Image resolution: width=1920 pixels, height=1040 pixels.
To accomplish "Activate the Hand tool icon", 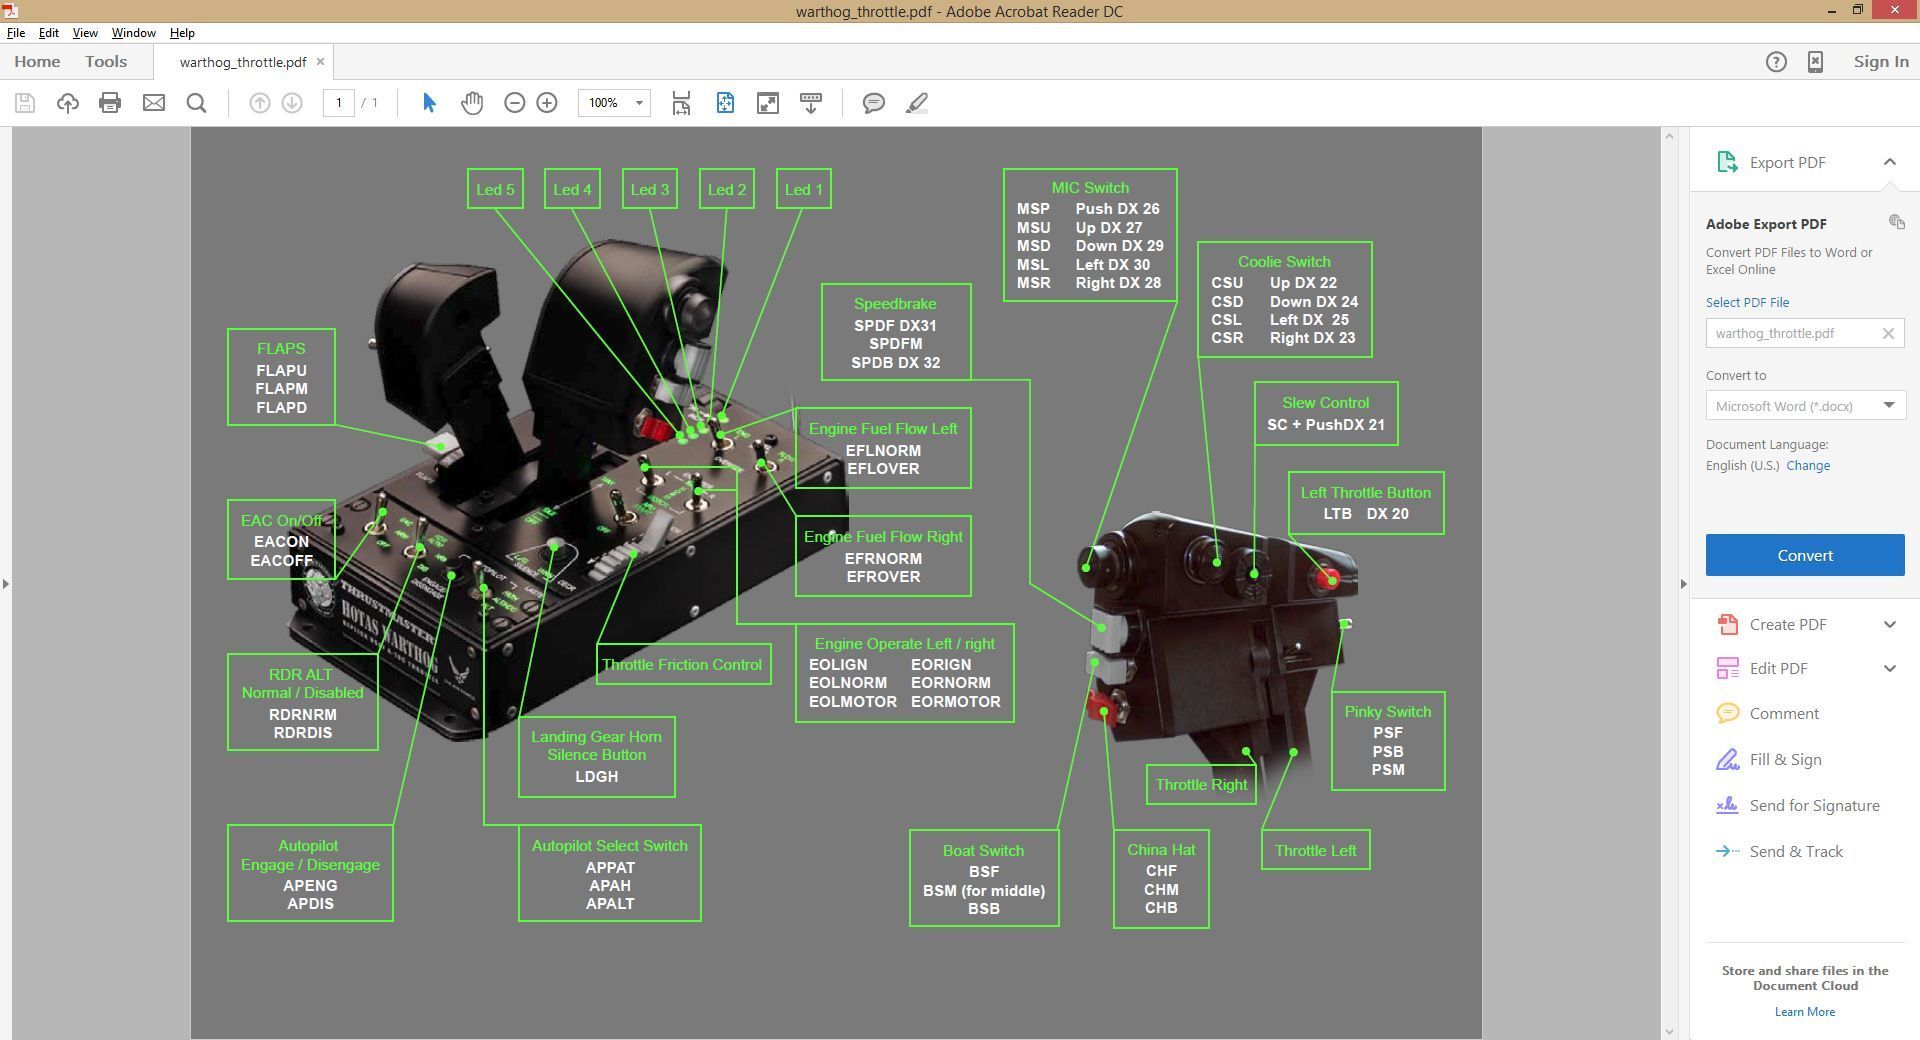I will (x=470, y=102).
